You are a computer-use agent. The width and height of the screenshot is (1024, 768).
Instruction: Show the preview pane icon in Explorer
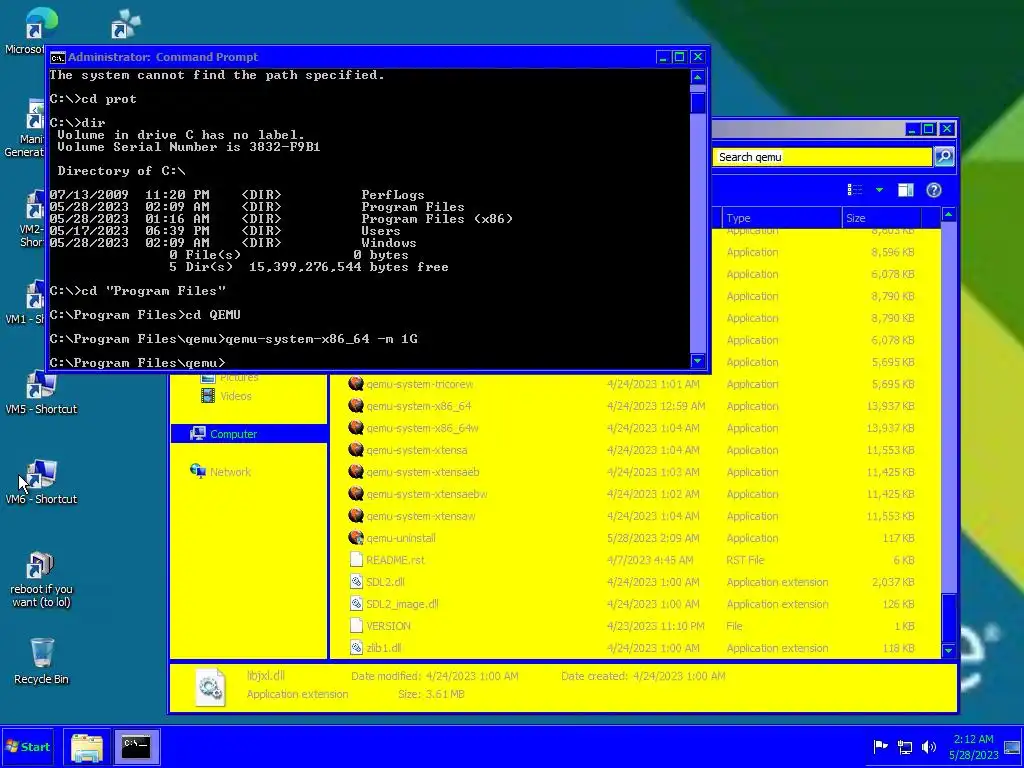coord(905,190)
